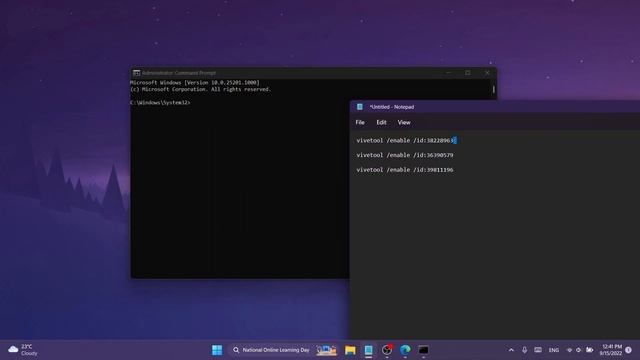The height and width of the screenshot is (360, 640).
Task: Show hidden system tray icons
Action: point(511,350)
